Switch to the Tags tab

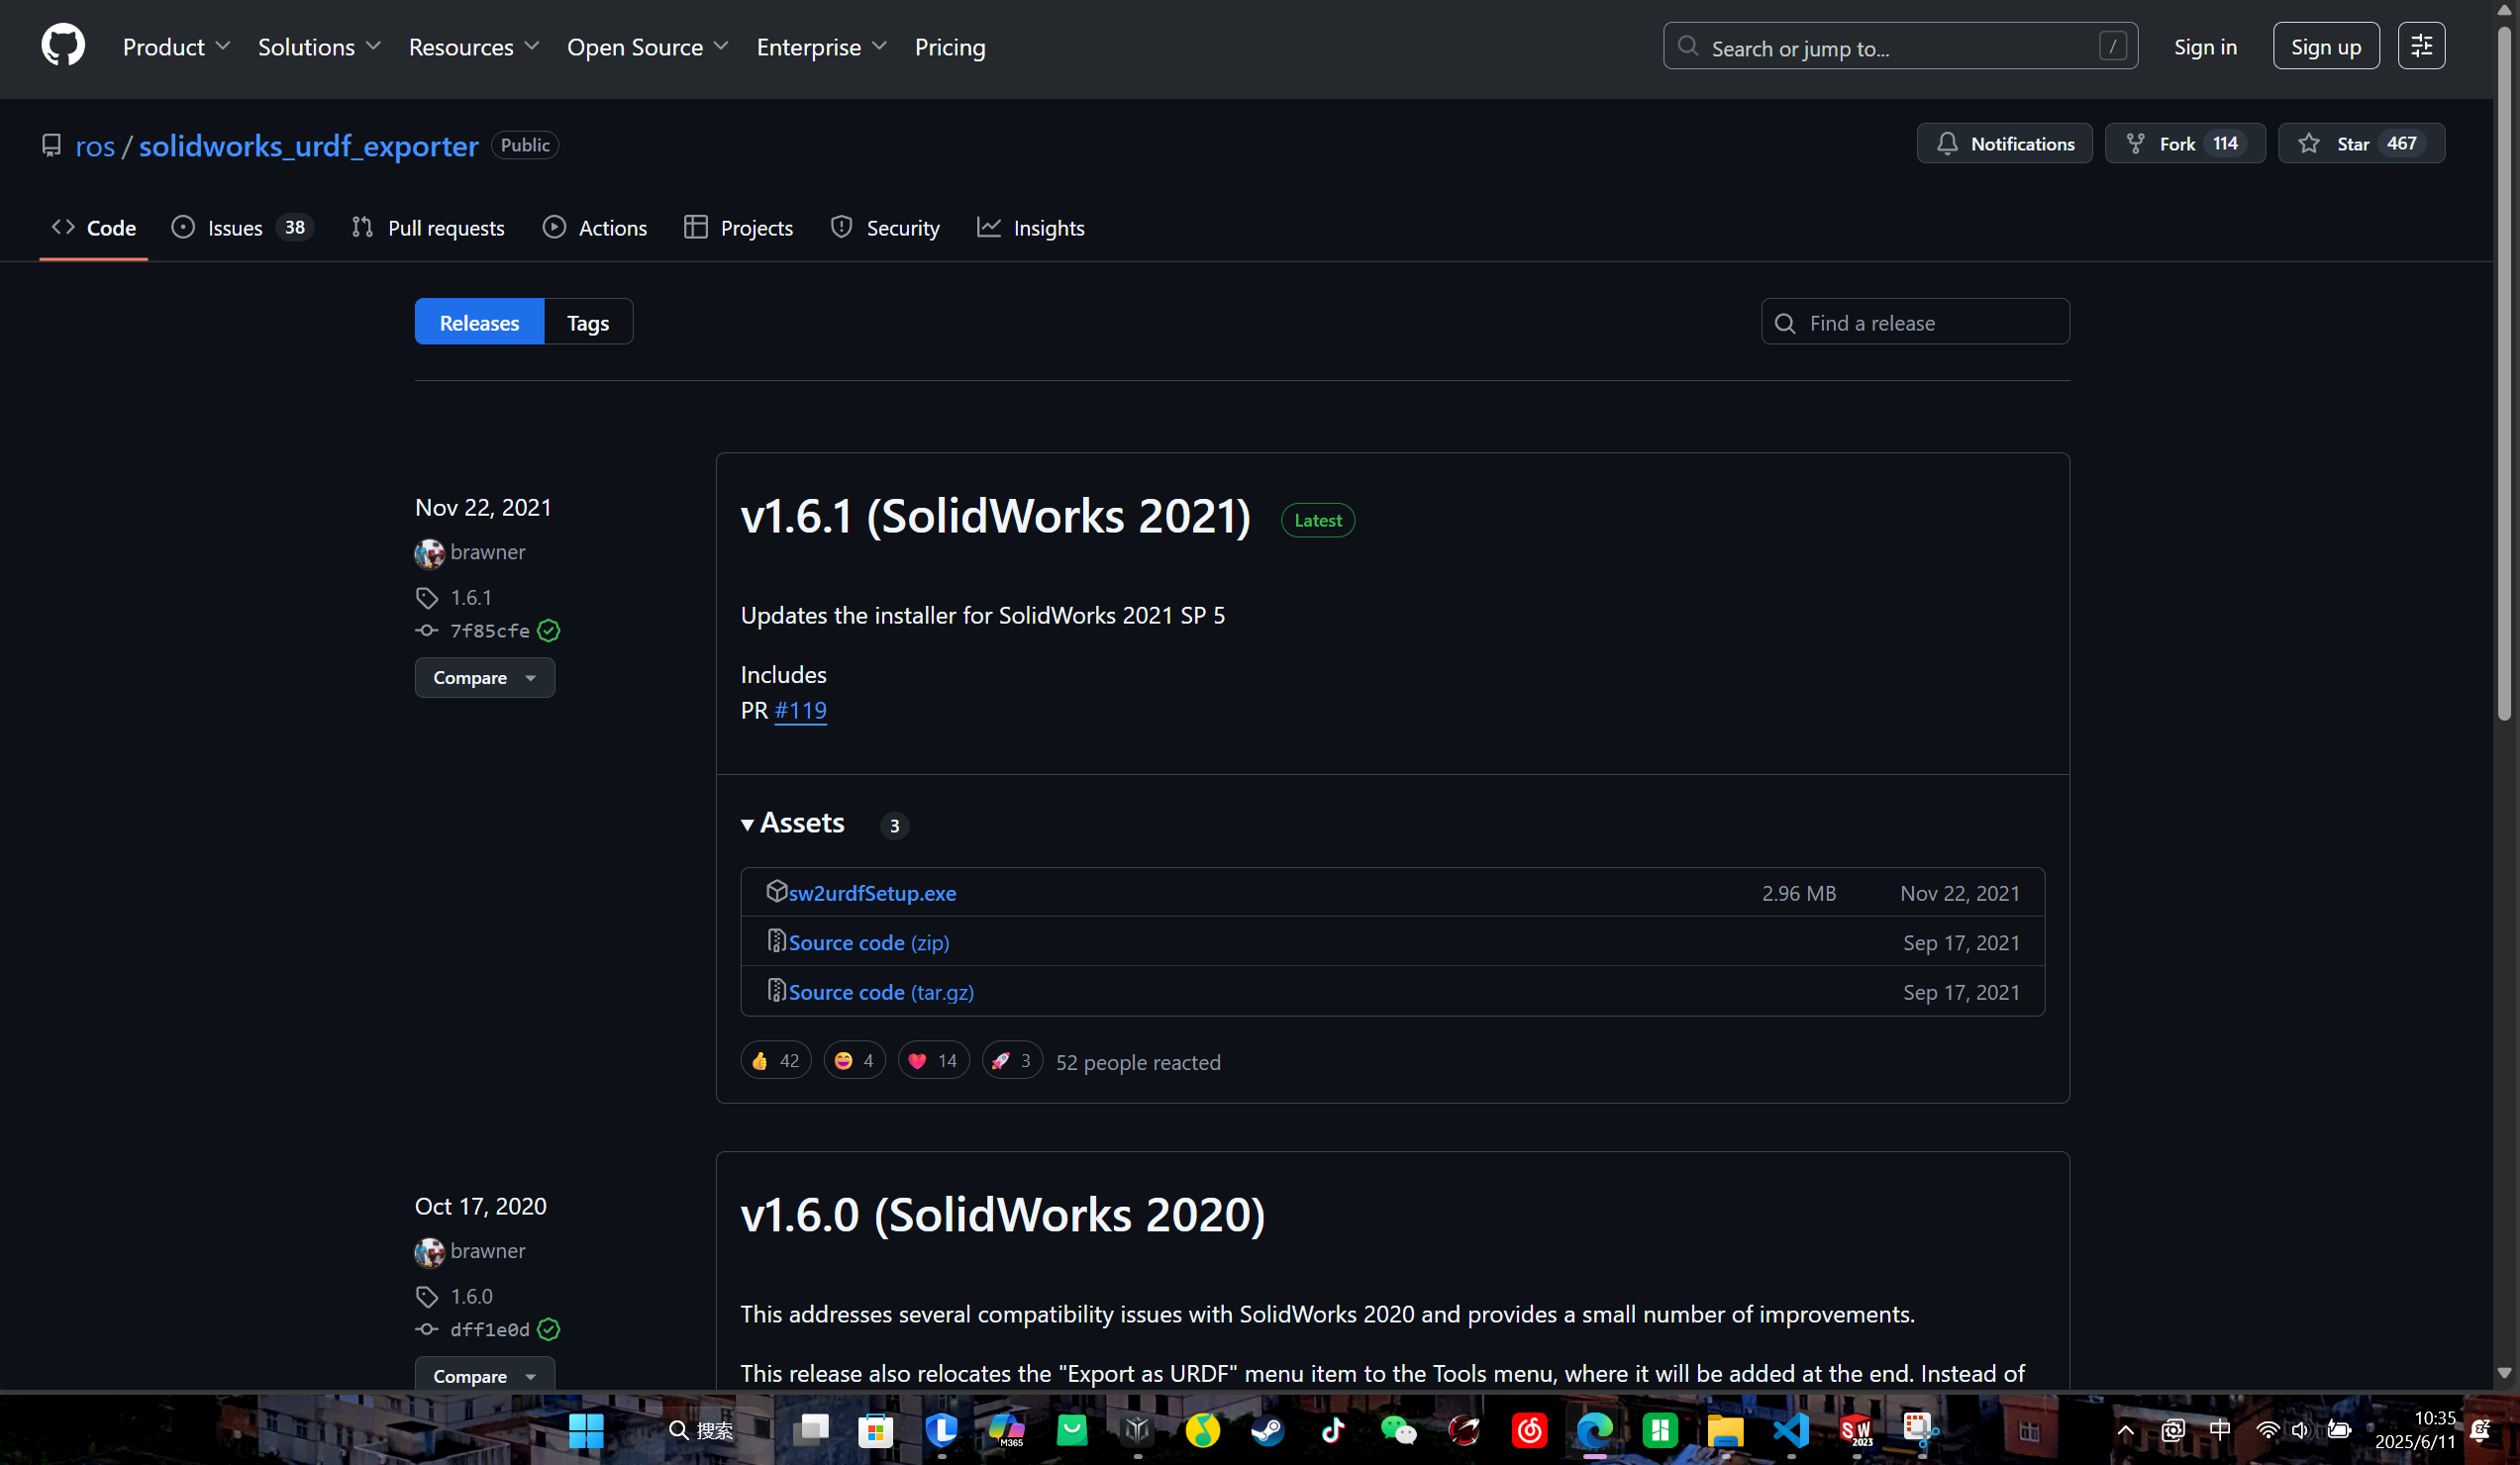(588, 322)
